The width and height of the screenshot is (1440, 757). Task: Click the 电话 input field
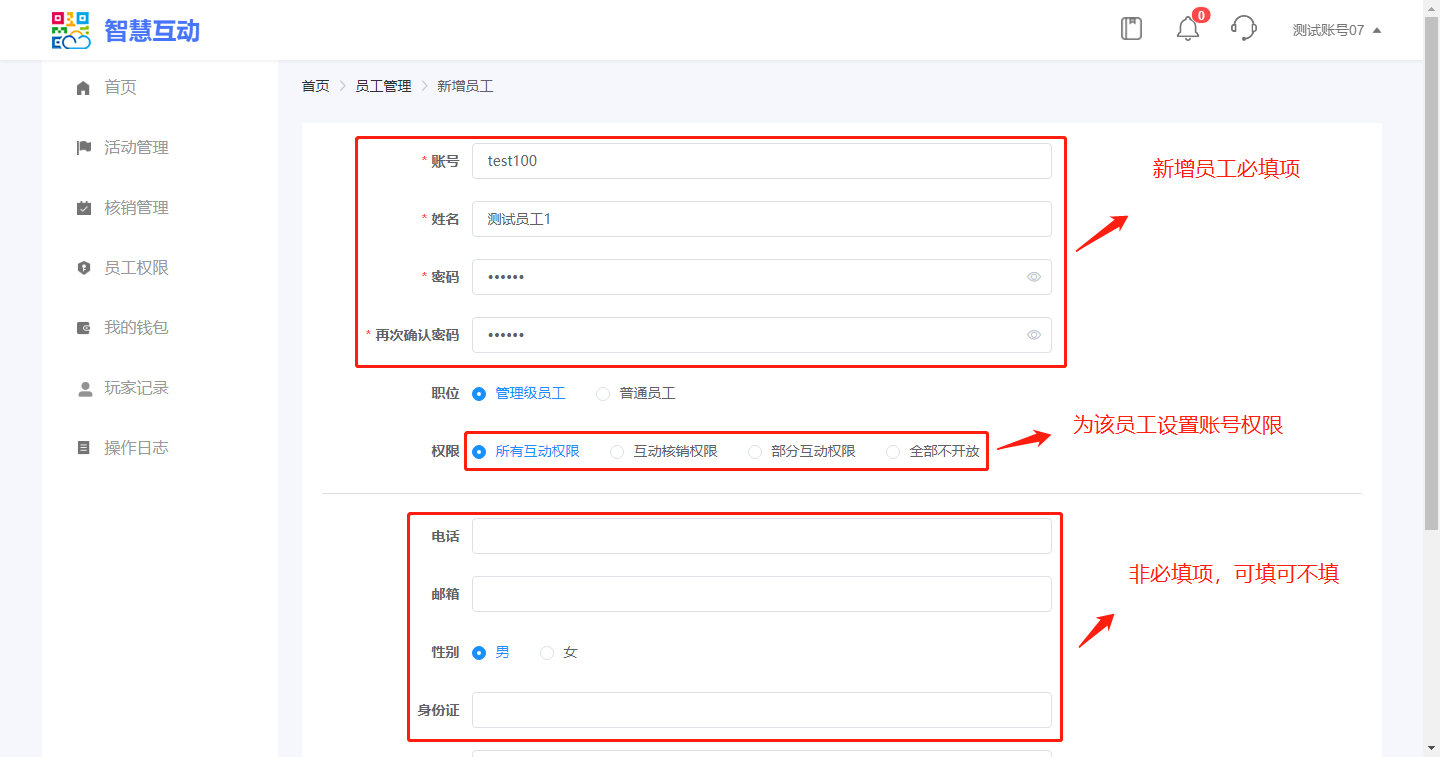761,536
